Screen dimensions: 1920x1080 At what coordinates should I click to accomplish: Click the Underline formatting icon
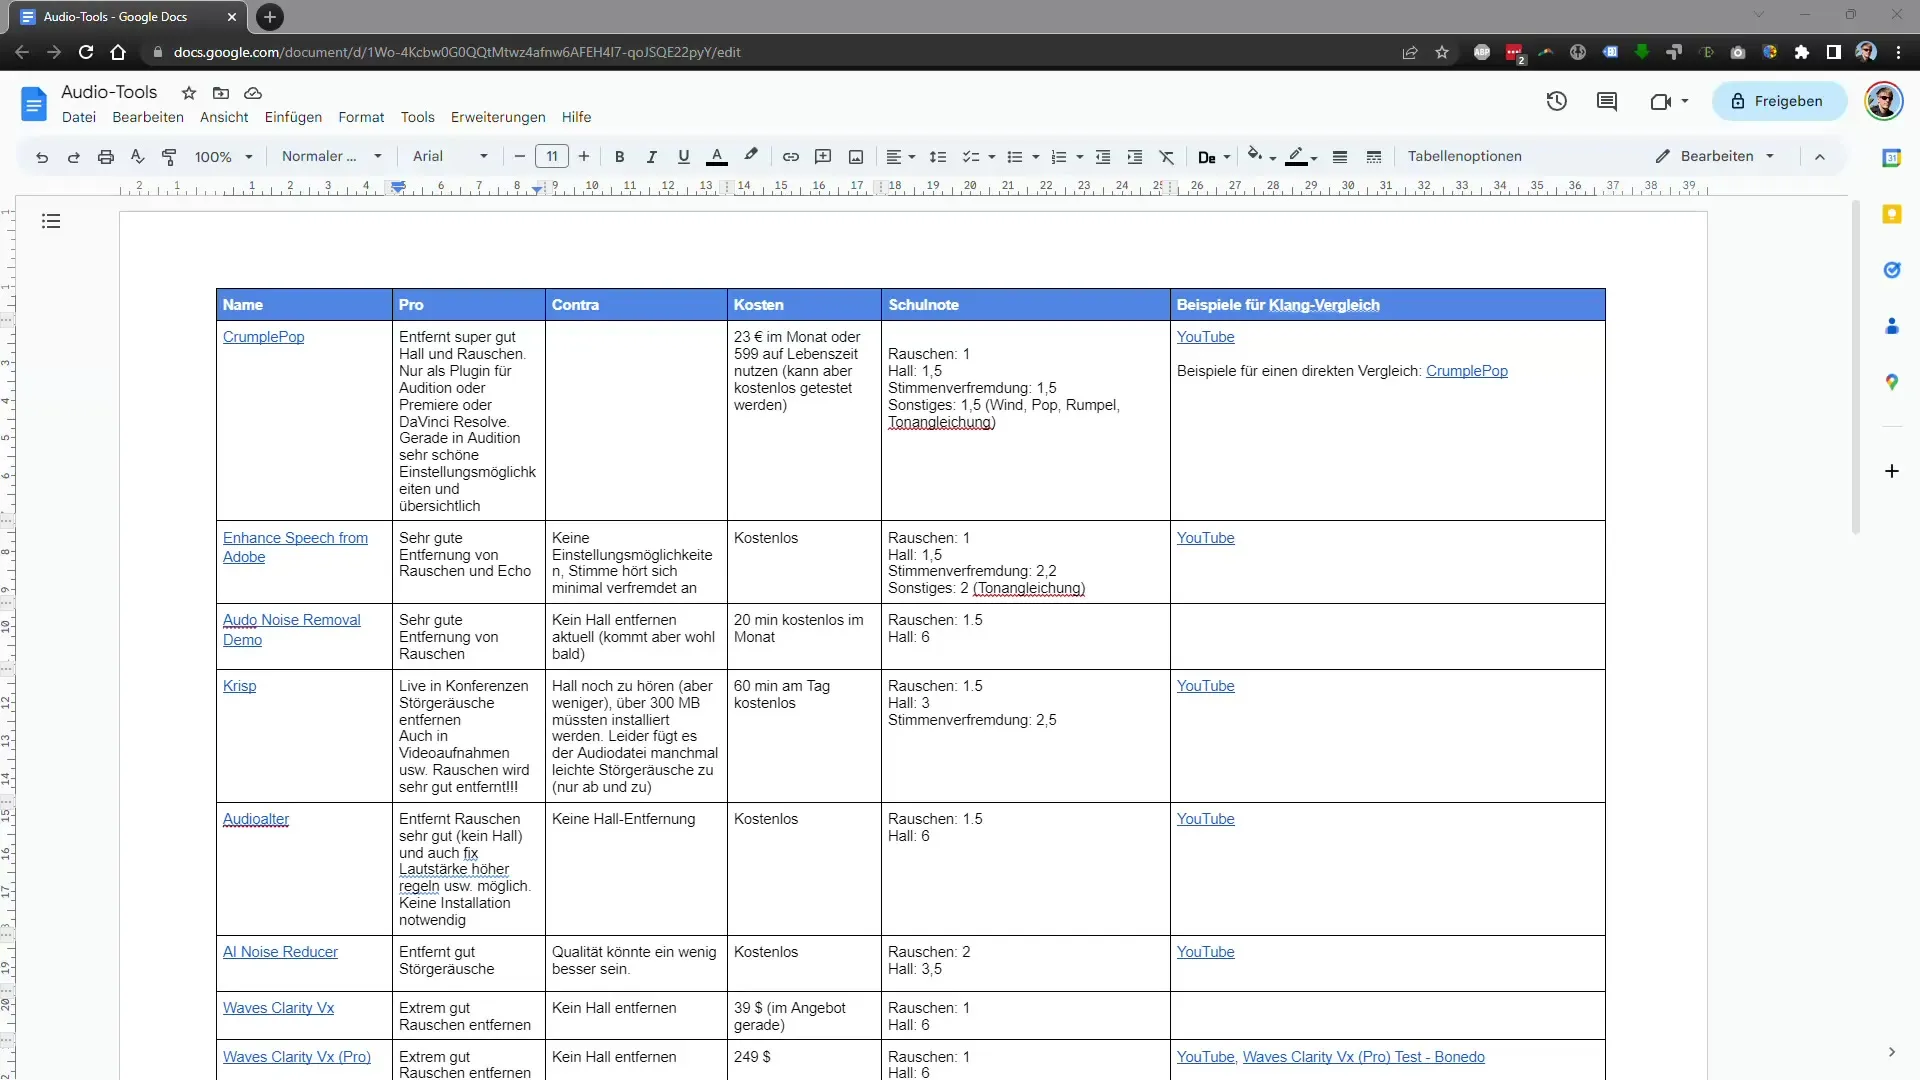coord(686,156)
